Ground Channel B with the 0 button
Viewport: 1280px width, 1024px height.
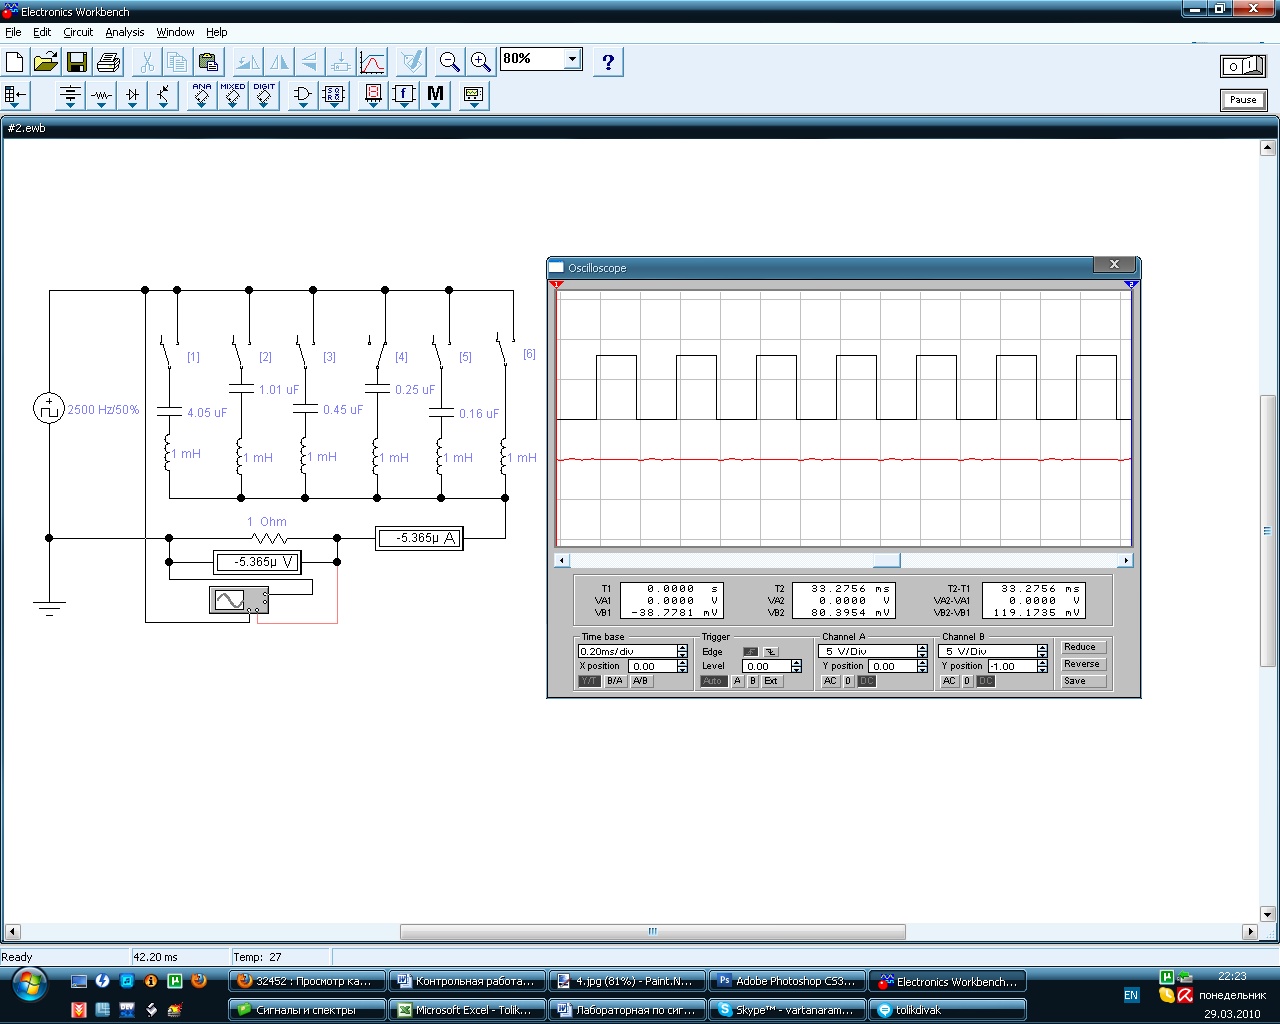click(x=967, y=681)
